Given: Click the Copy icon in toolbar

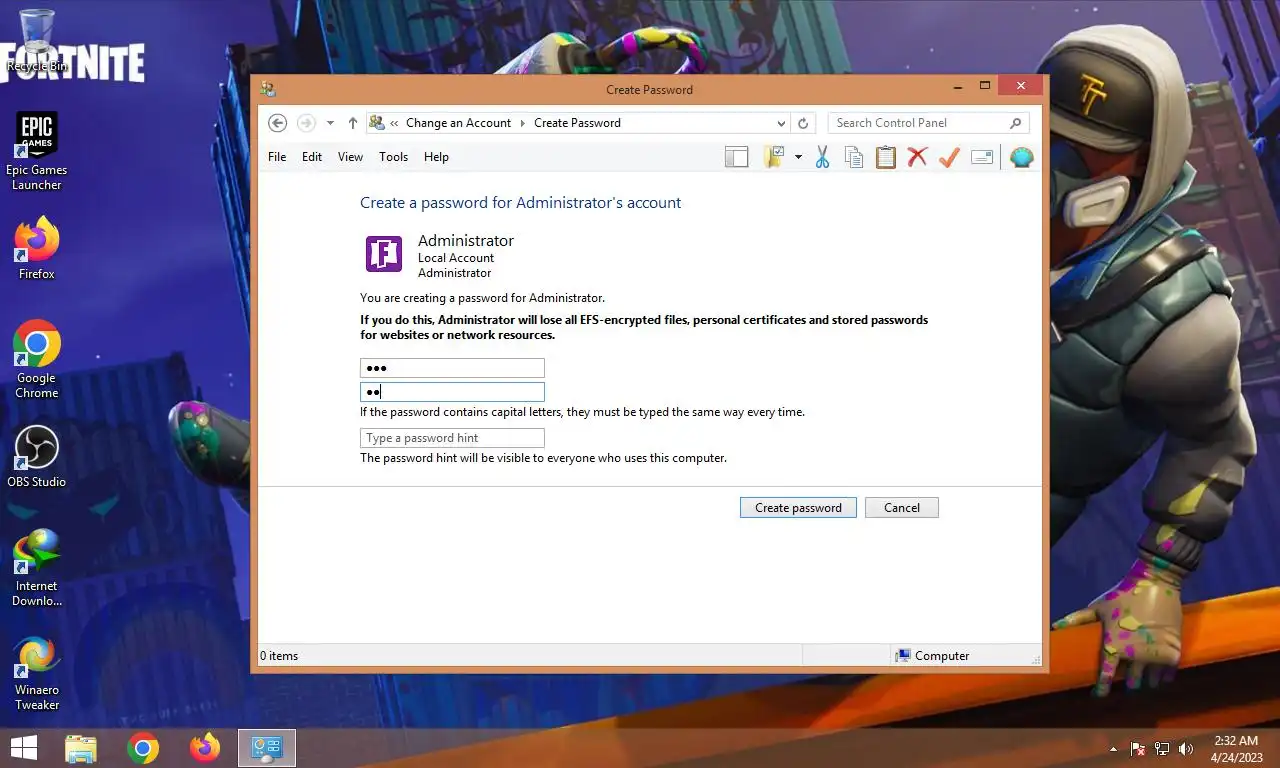Looking at the screenshot, I should click(x=854, y=157).
